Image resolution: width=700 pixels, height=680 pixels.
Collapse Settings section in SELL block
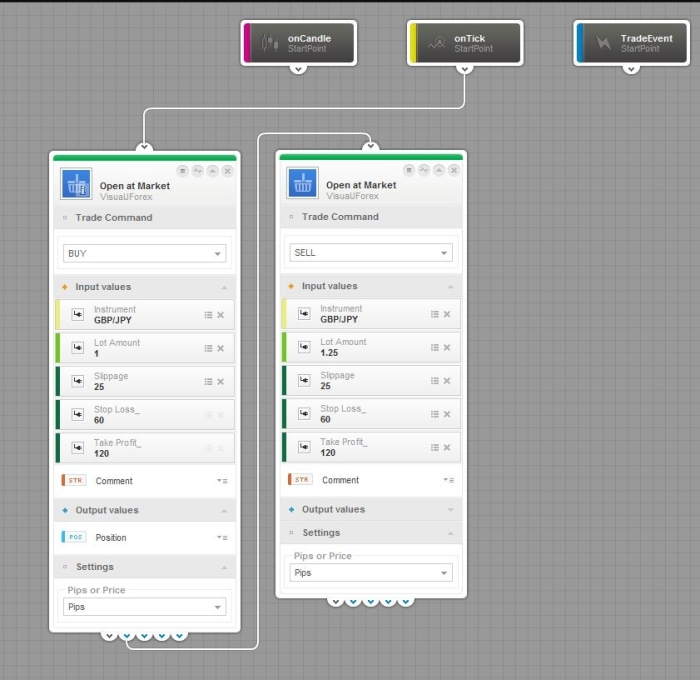click(x=451, y=533)
